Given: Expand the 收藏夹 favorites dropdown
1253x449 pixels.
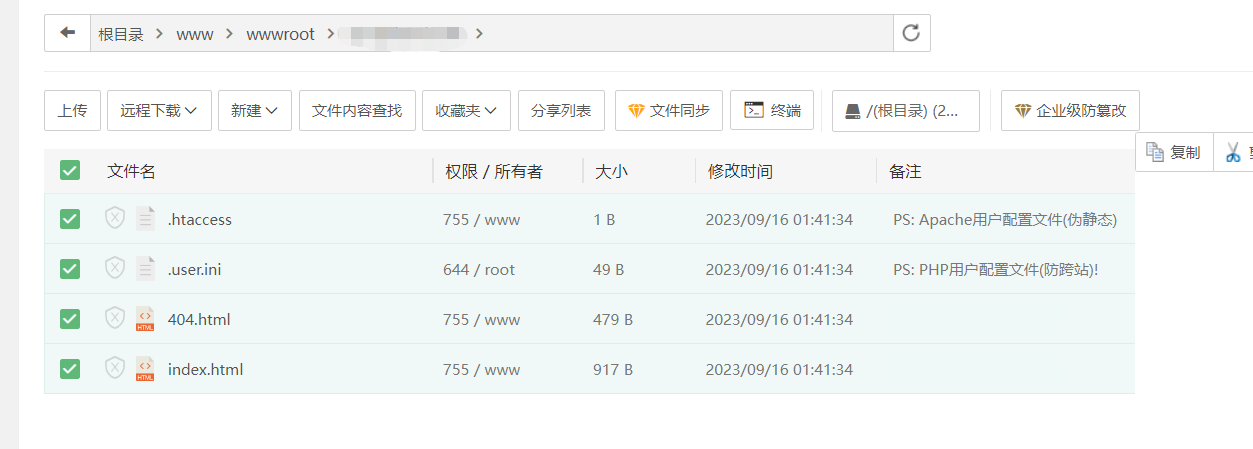Looking at the screenshot, I should coord(466,111).
